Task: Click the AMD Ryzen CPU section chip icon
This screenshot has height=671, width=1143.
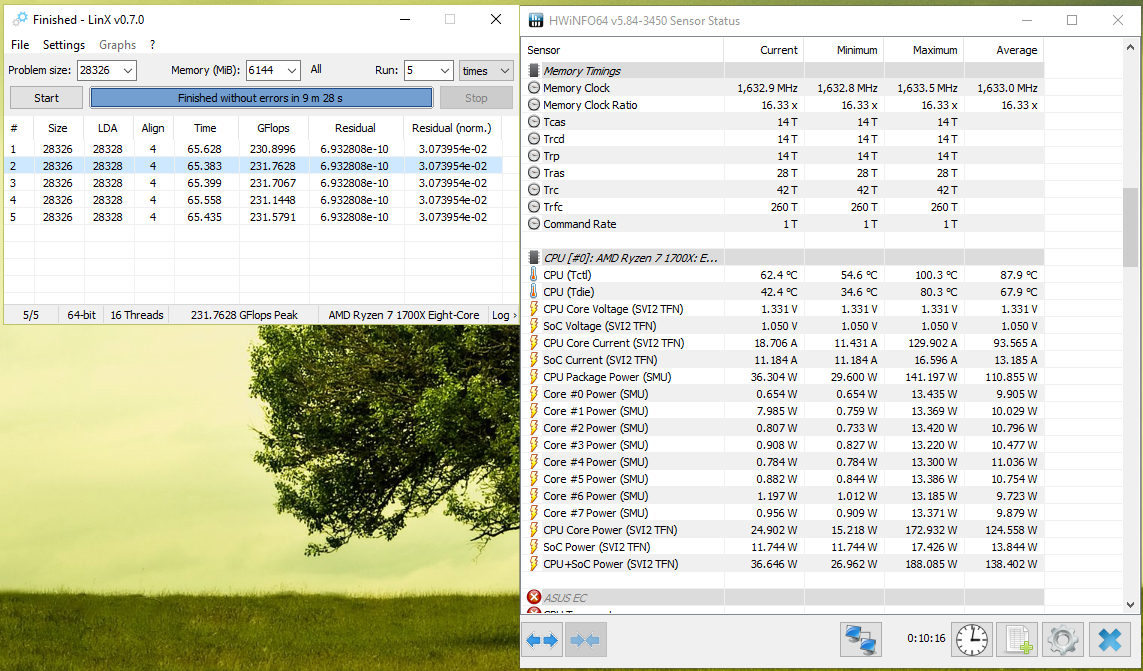Action: [534, 257]
